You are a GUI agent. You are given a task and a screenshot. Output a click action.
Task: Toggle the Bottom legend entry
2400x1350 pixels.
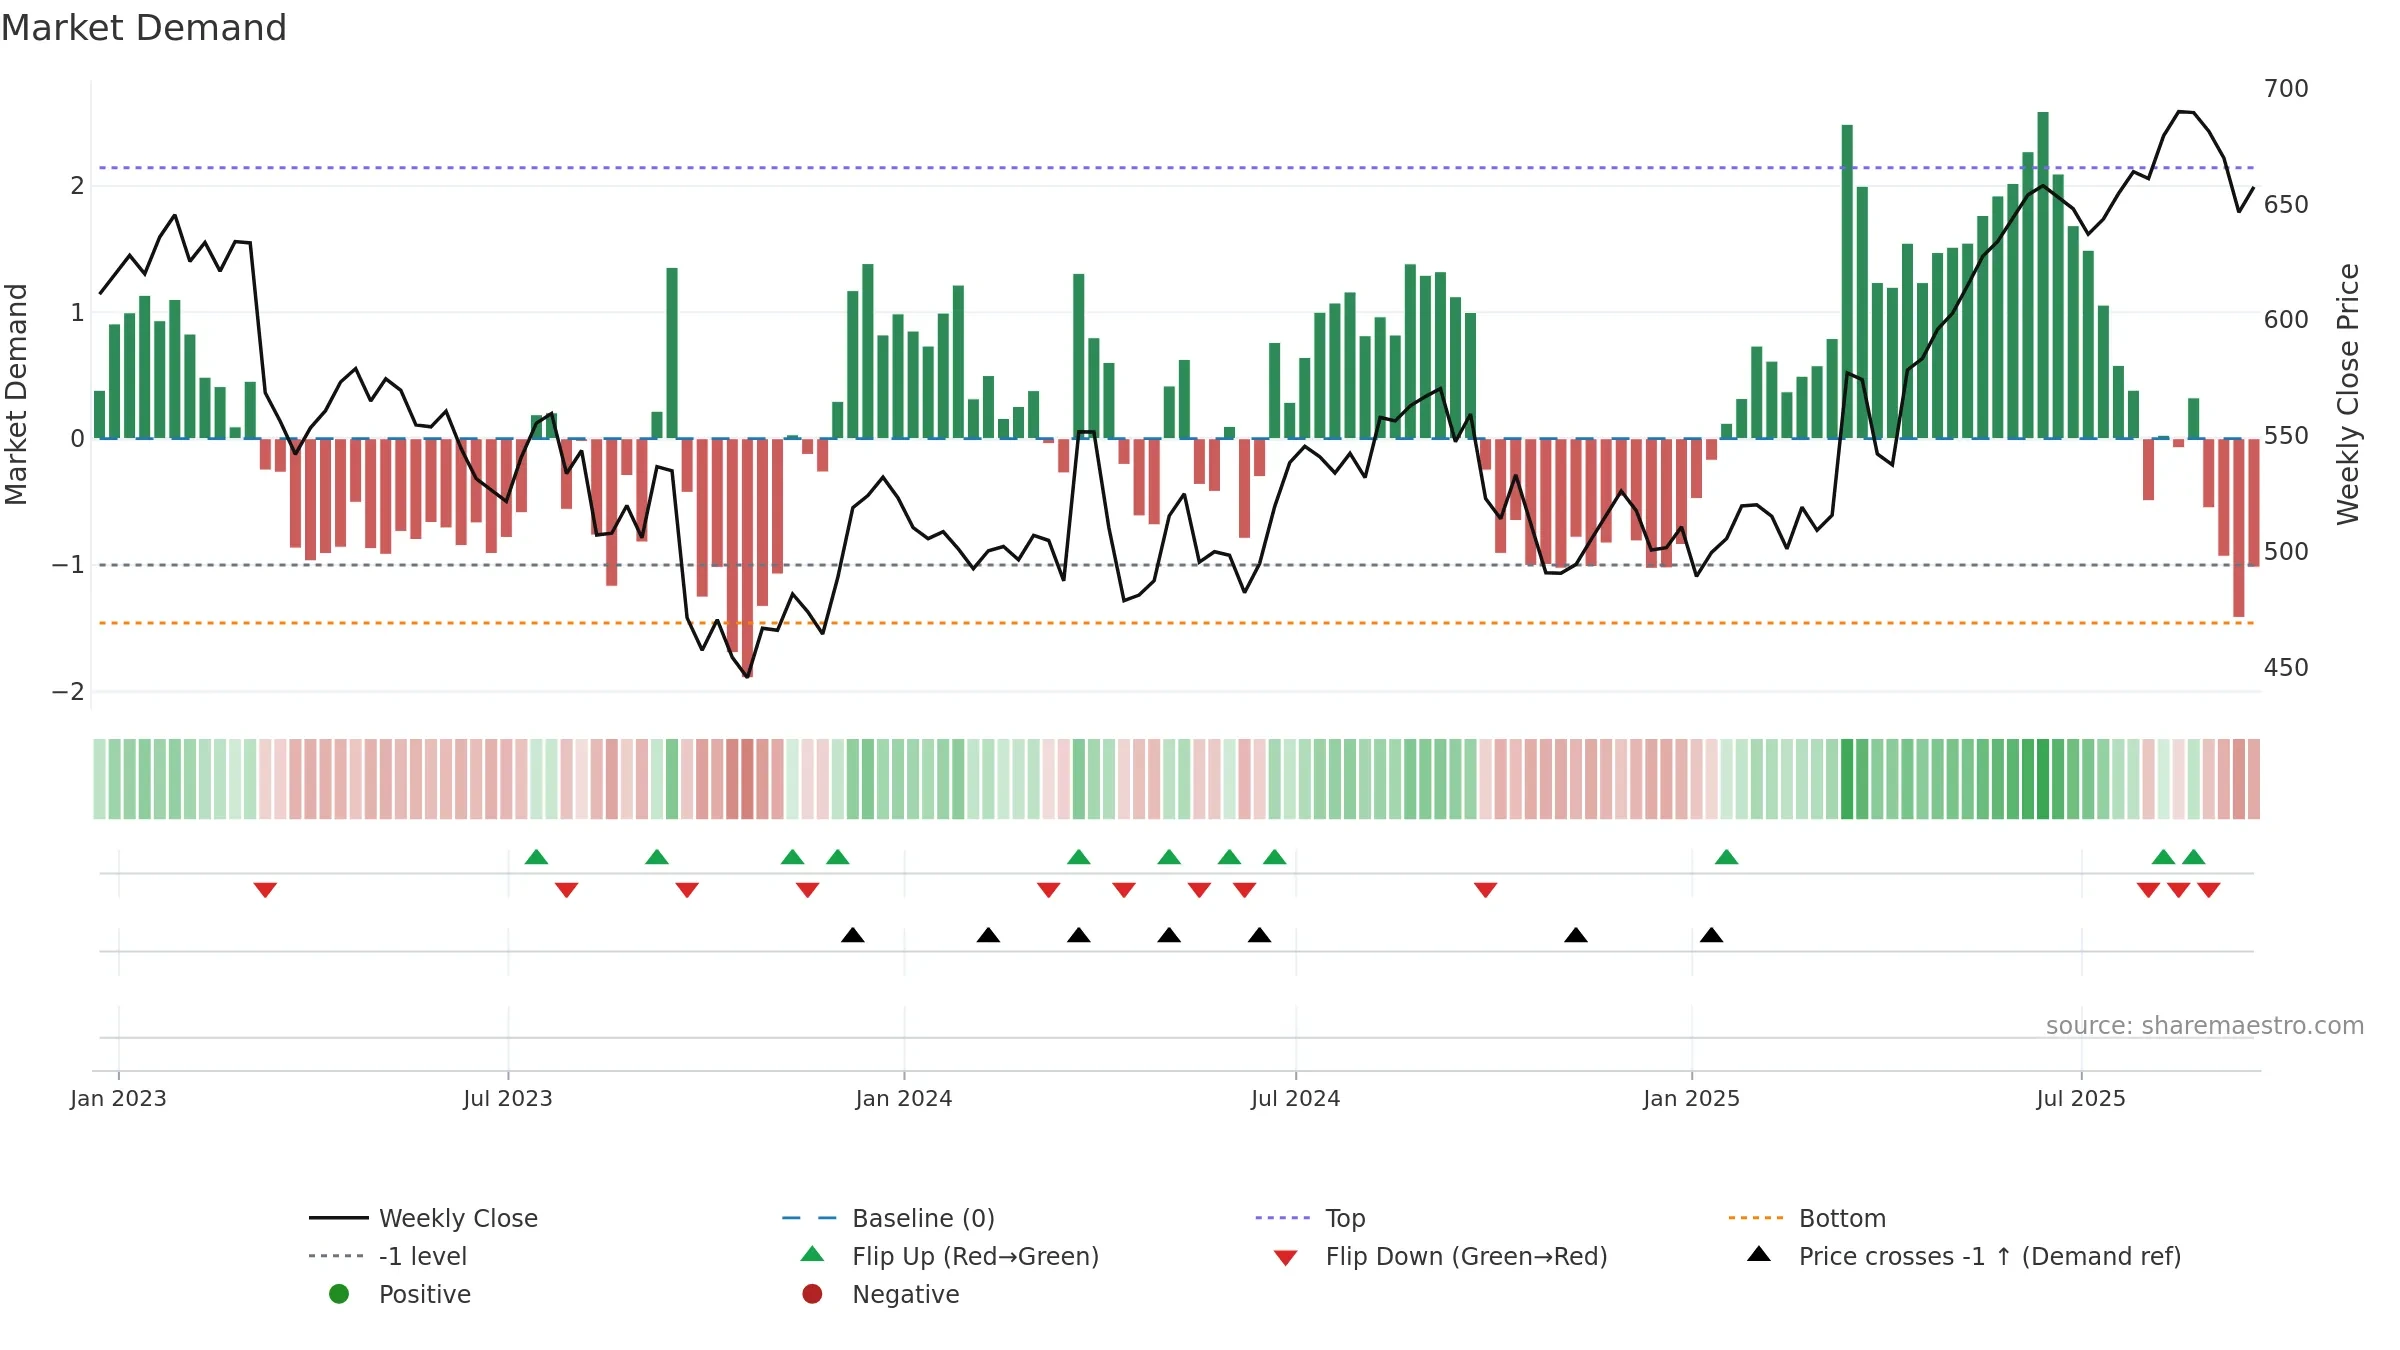[1807, 1218]
